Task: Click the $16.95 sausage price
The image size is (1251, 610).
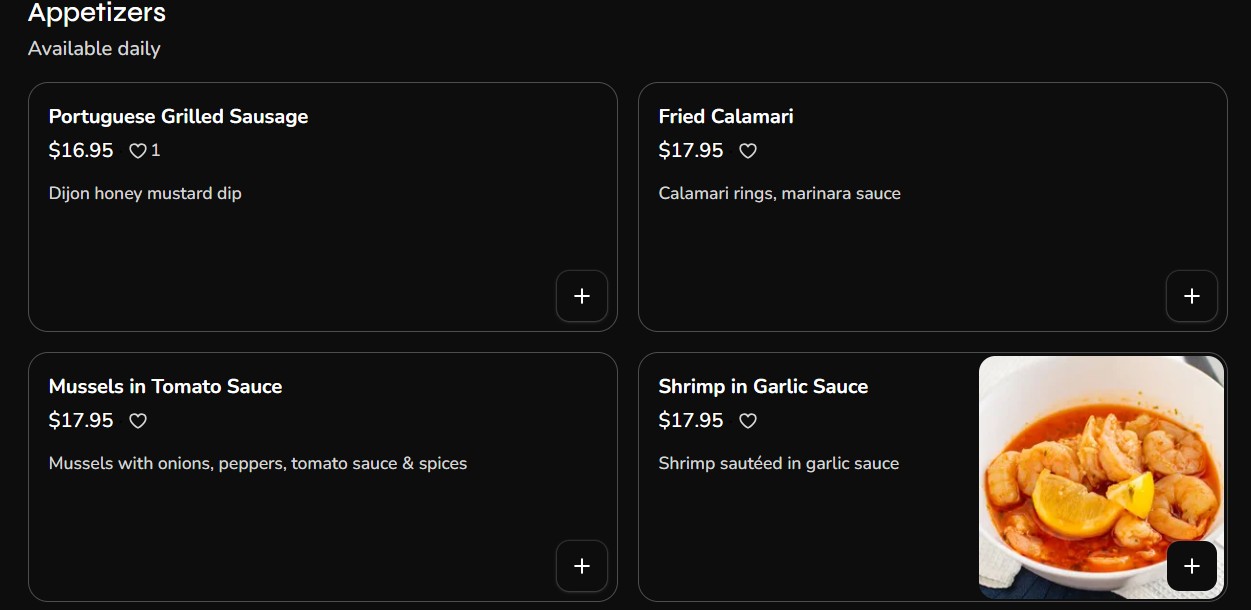Action: click(x=81, y=151)
